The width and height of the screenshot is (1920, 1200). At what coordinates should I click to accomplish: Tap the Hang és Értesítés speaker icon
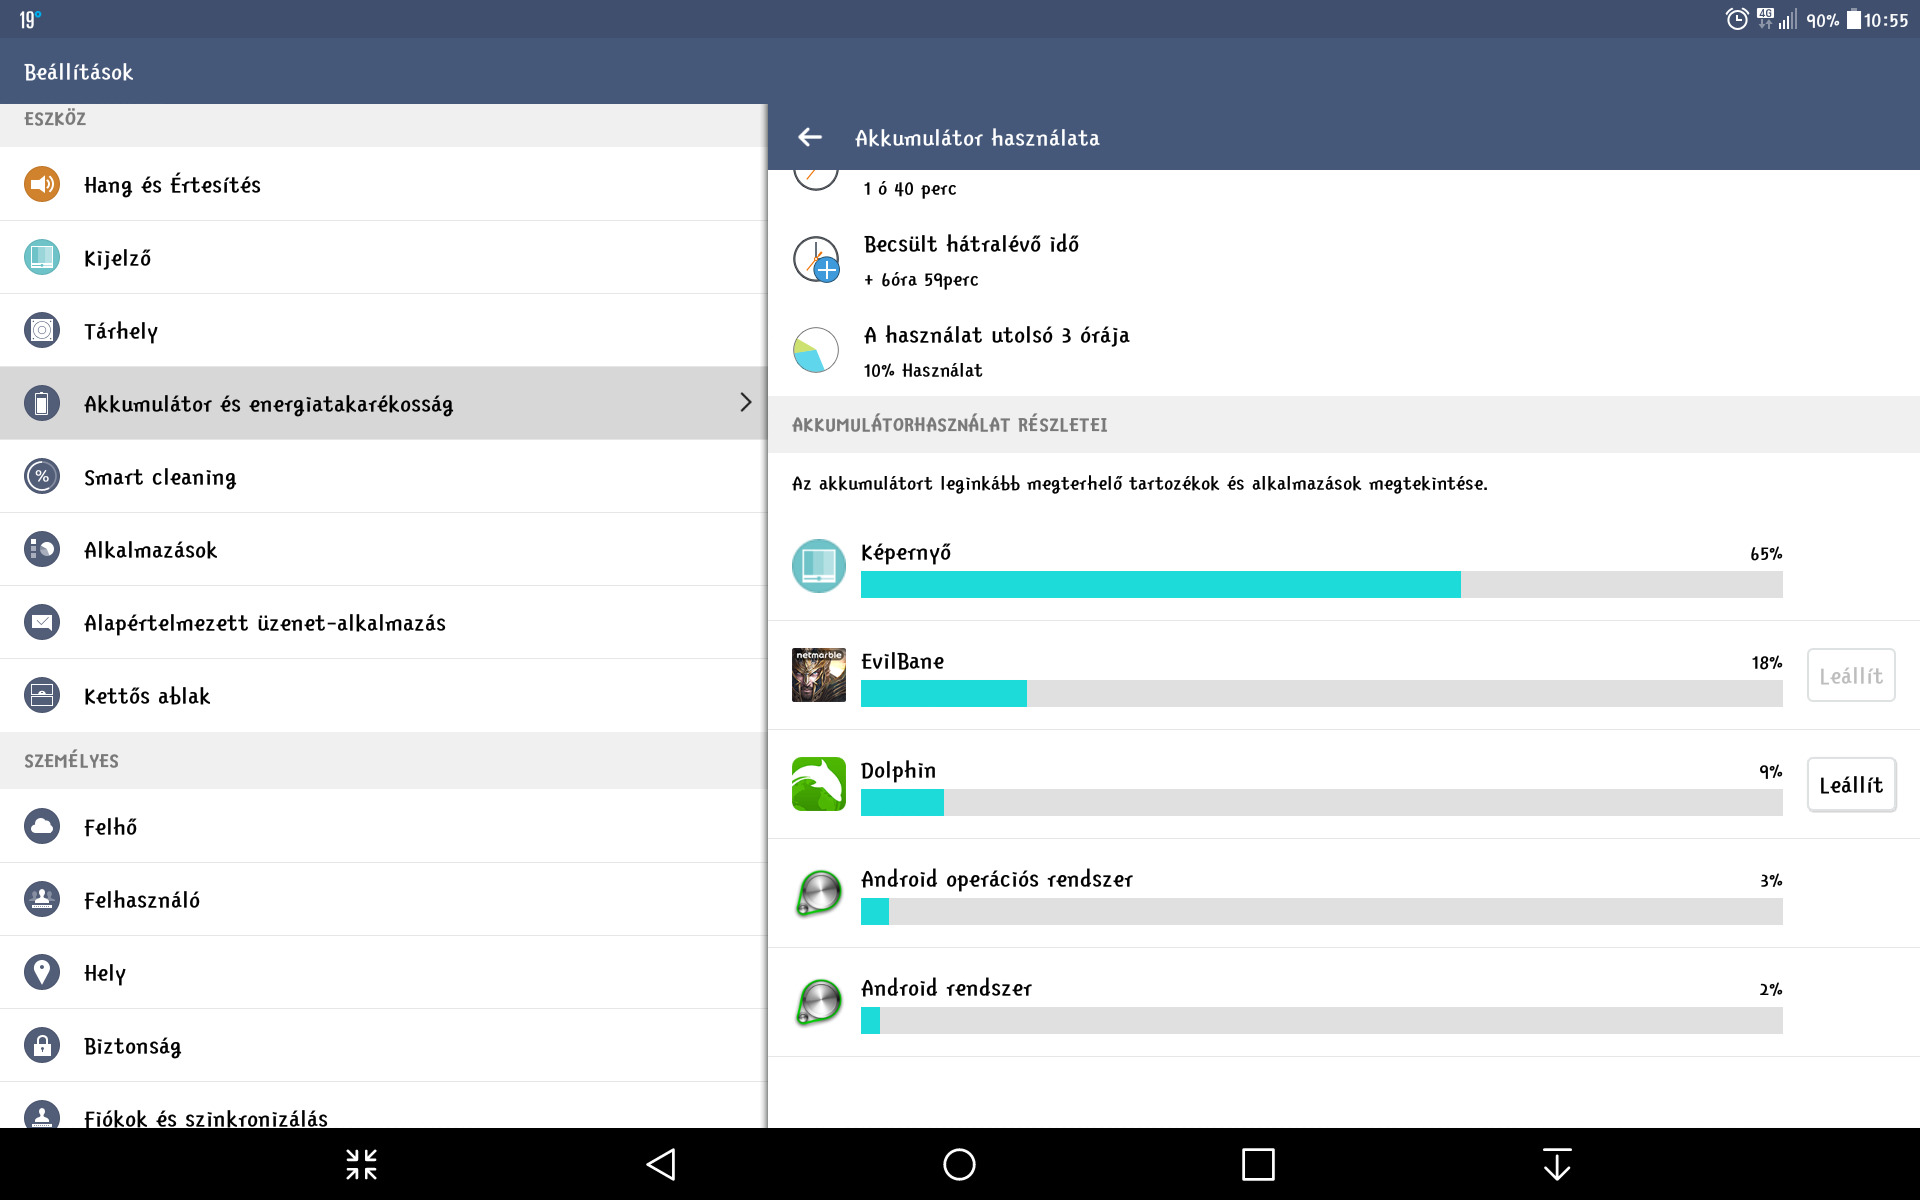pyautogui.click(x=42, y=184)
